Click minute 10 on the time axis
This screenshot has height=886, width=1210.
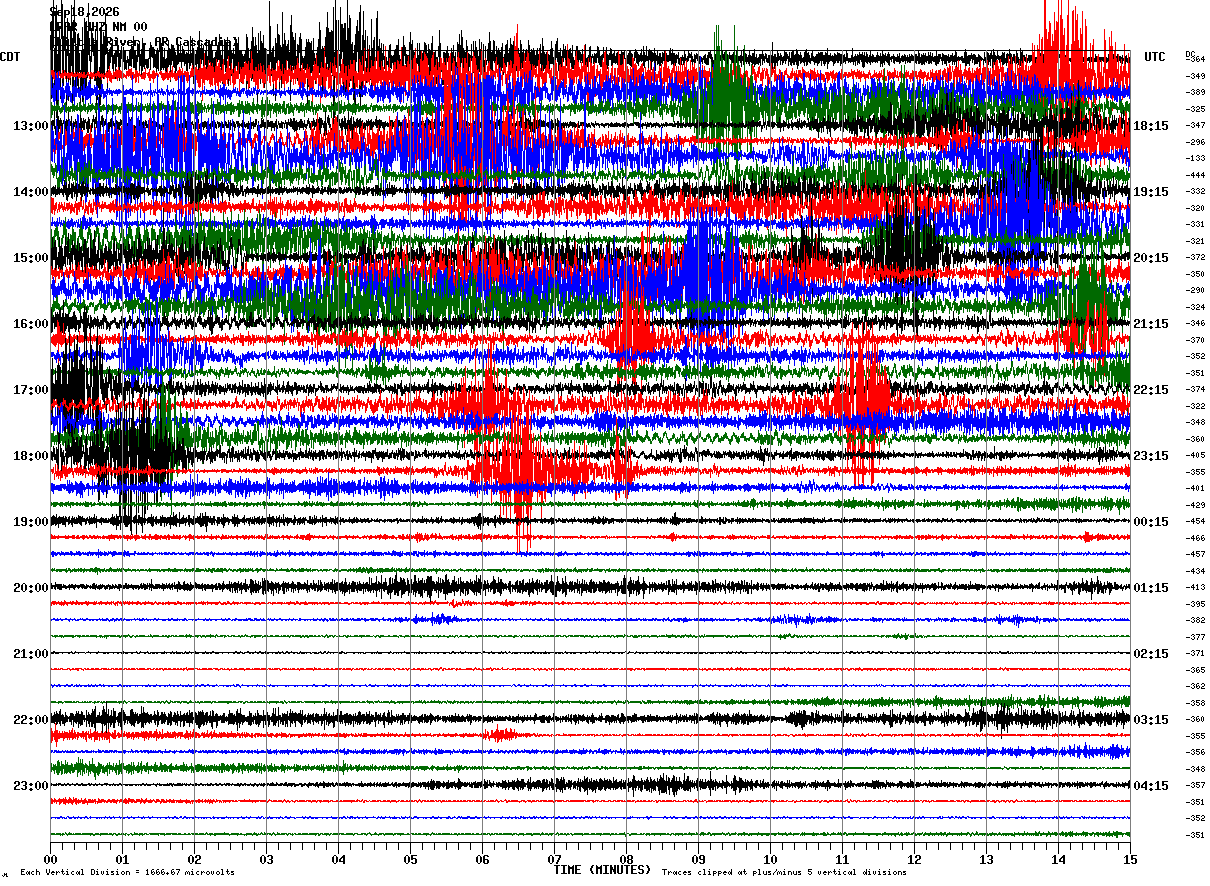tap(770, 859)
